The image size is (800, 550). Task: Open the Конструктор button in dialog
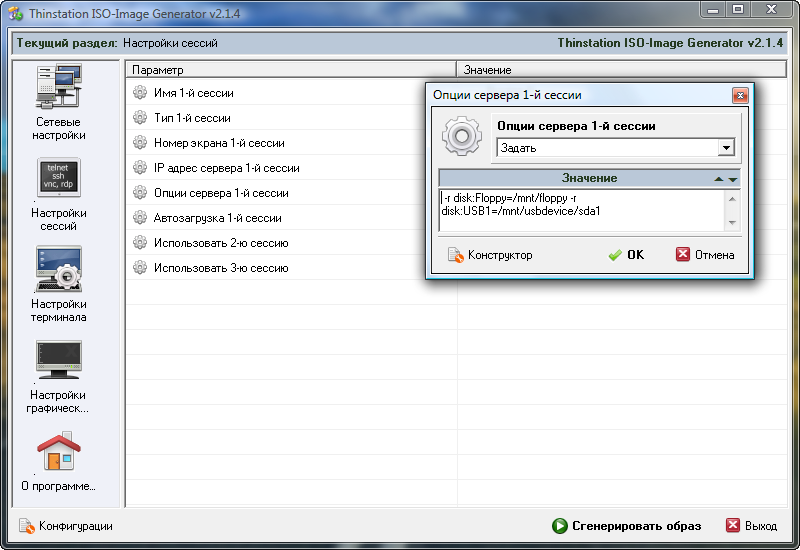(490, 255)
